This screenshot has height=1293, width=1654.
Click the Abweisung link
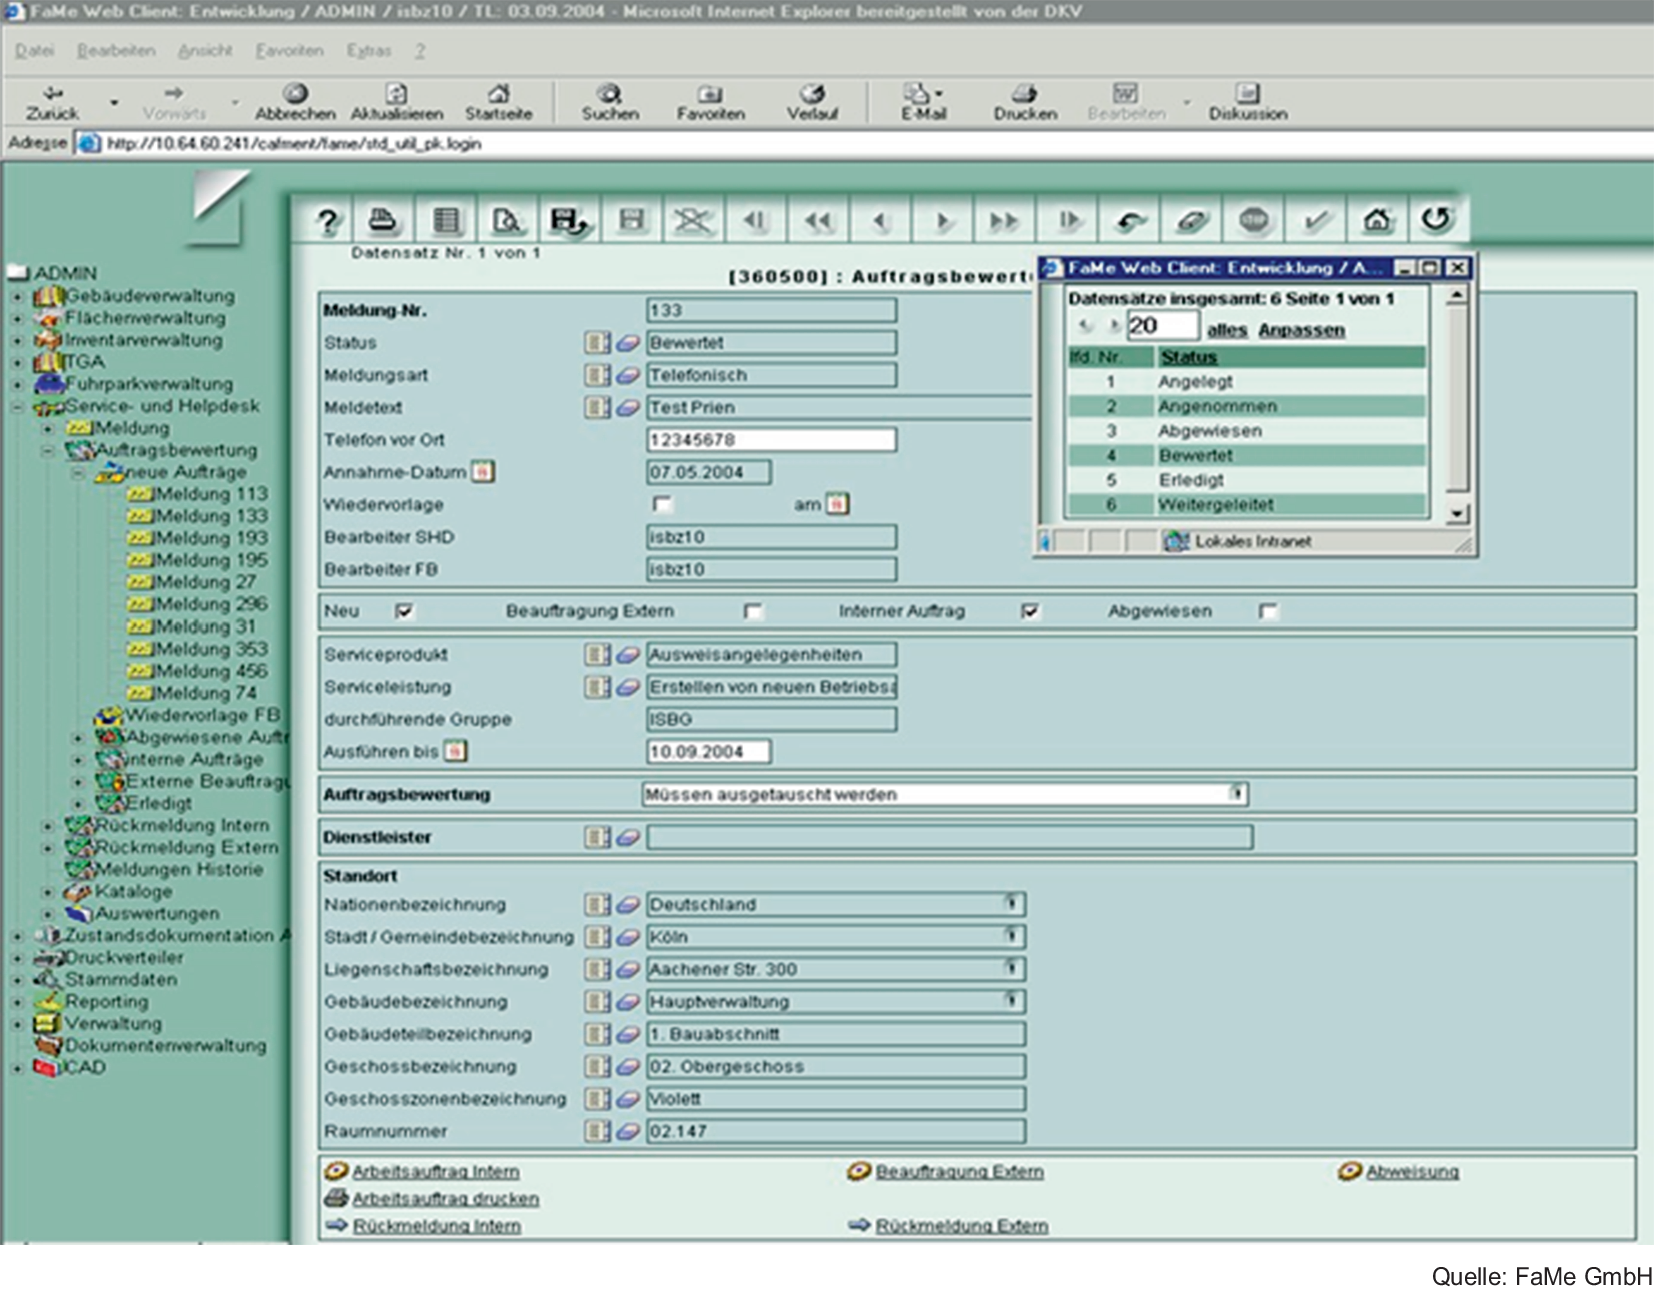(1412, 1171)
